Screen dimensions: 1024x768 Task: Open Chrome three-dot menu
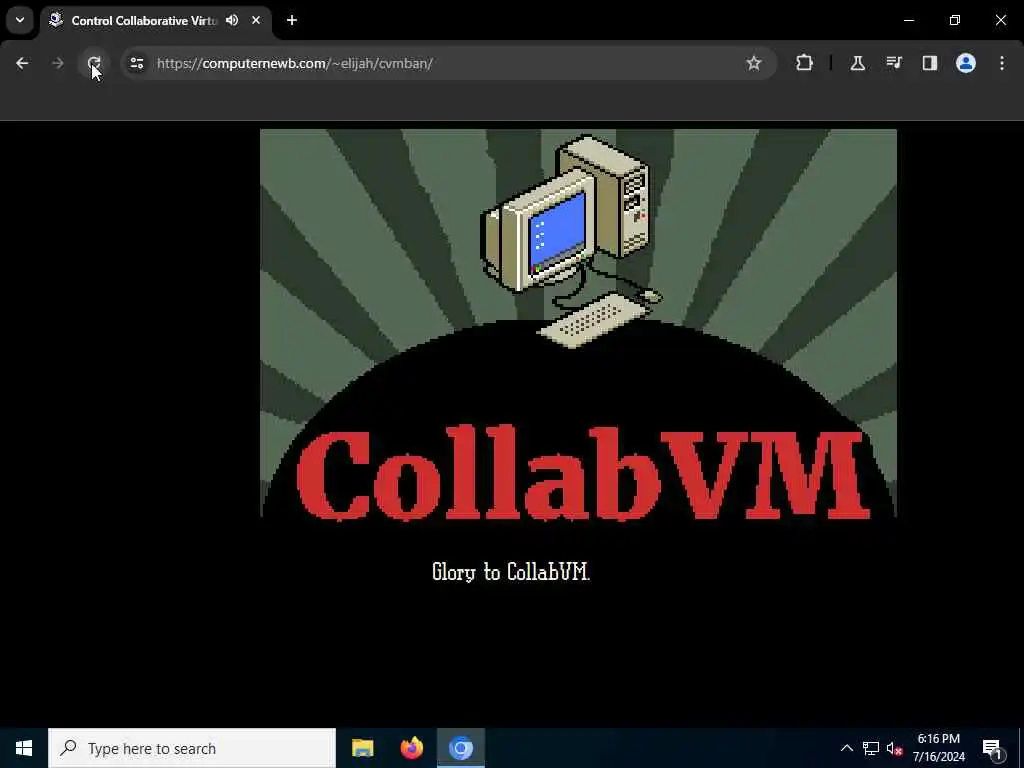click(1002, 63)
